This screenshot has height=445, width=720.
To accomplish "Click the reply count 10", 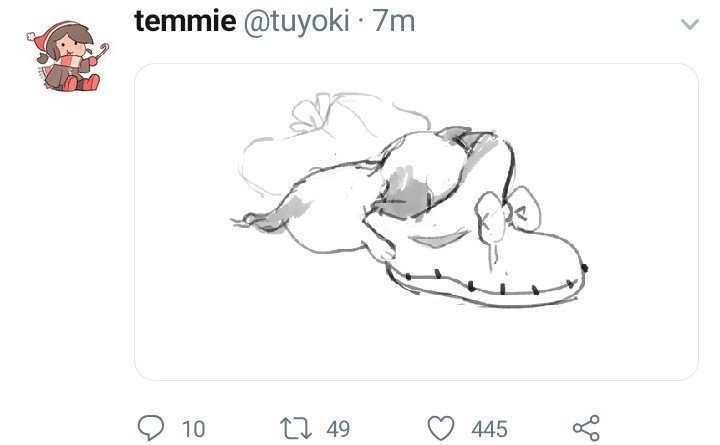I will (193, 429).
